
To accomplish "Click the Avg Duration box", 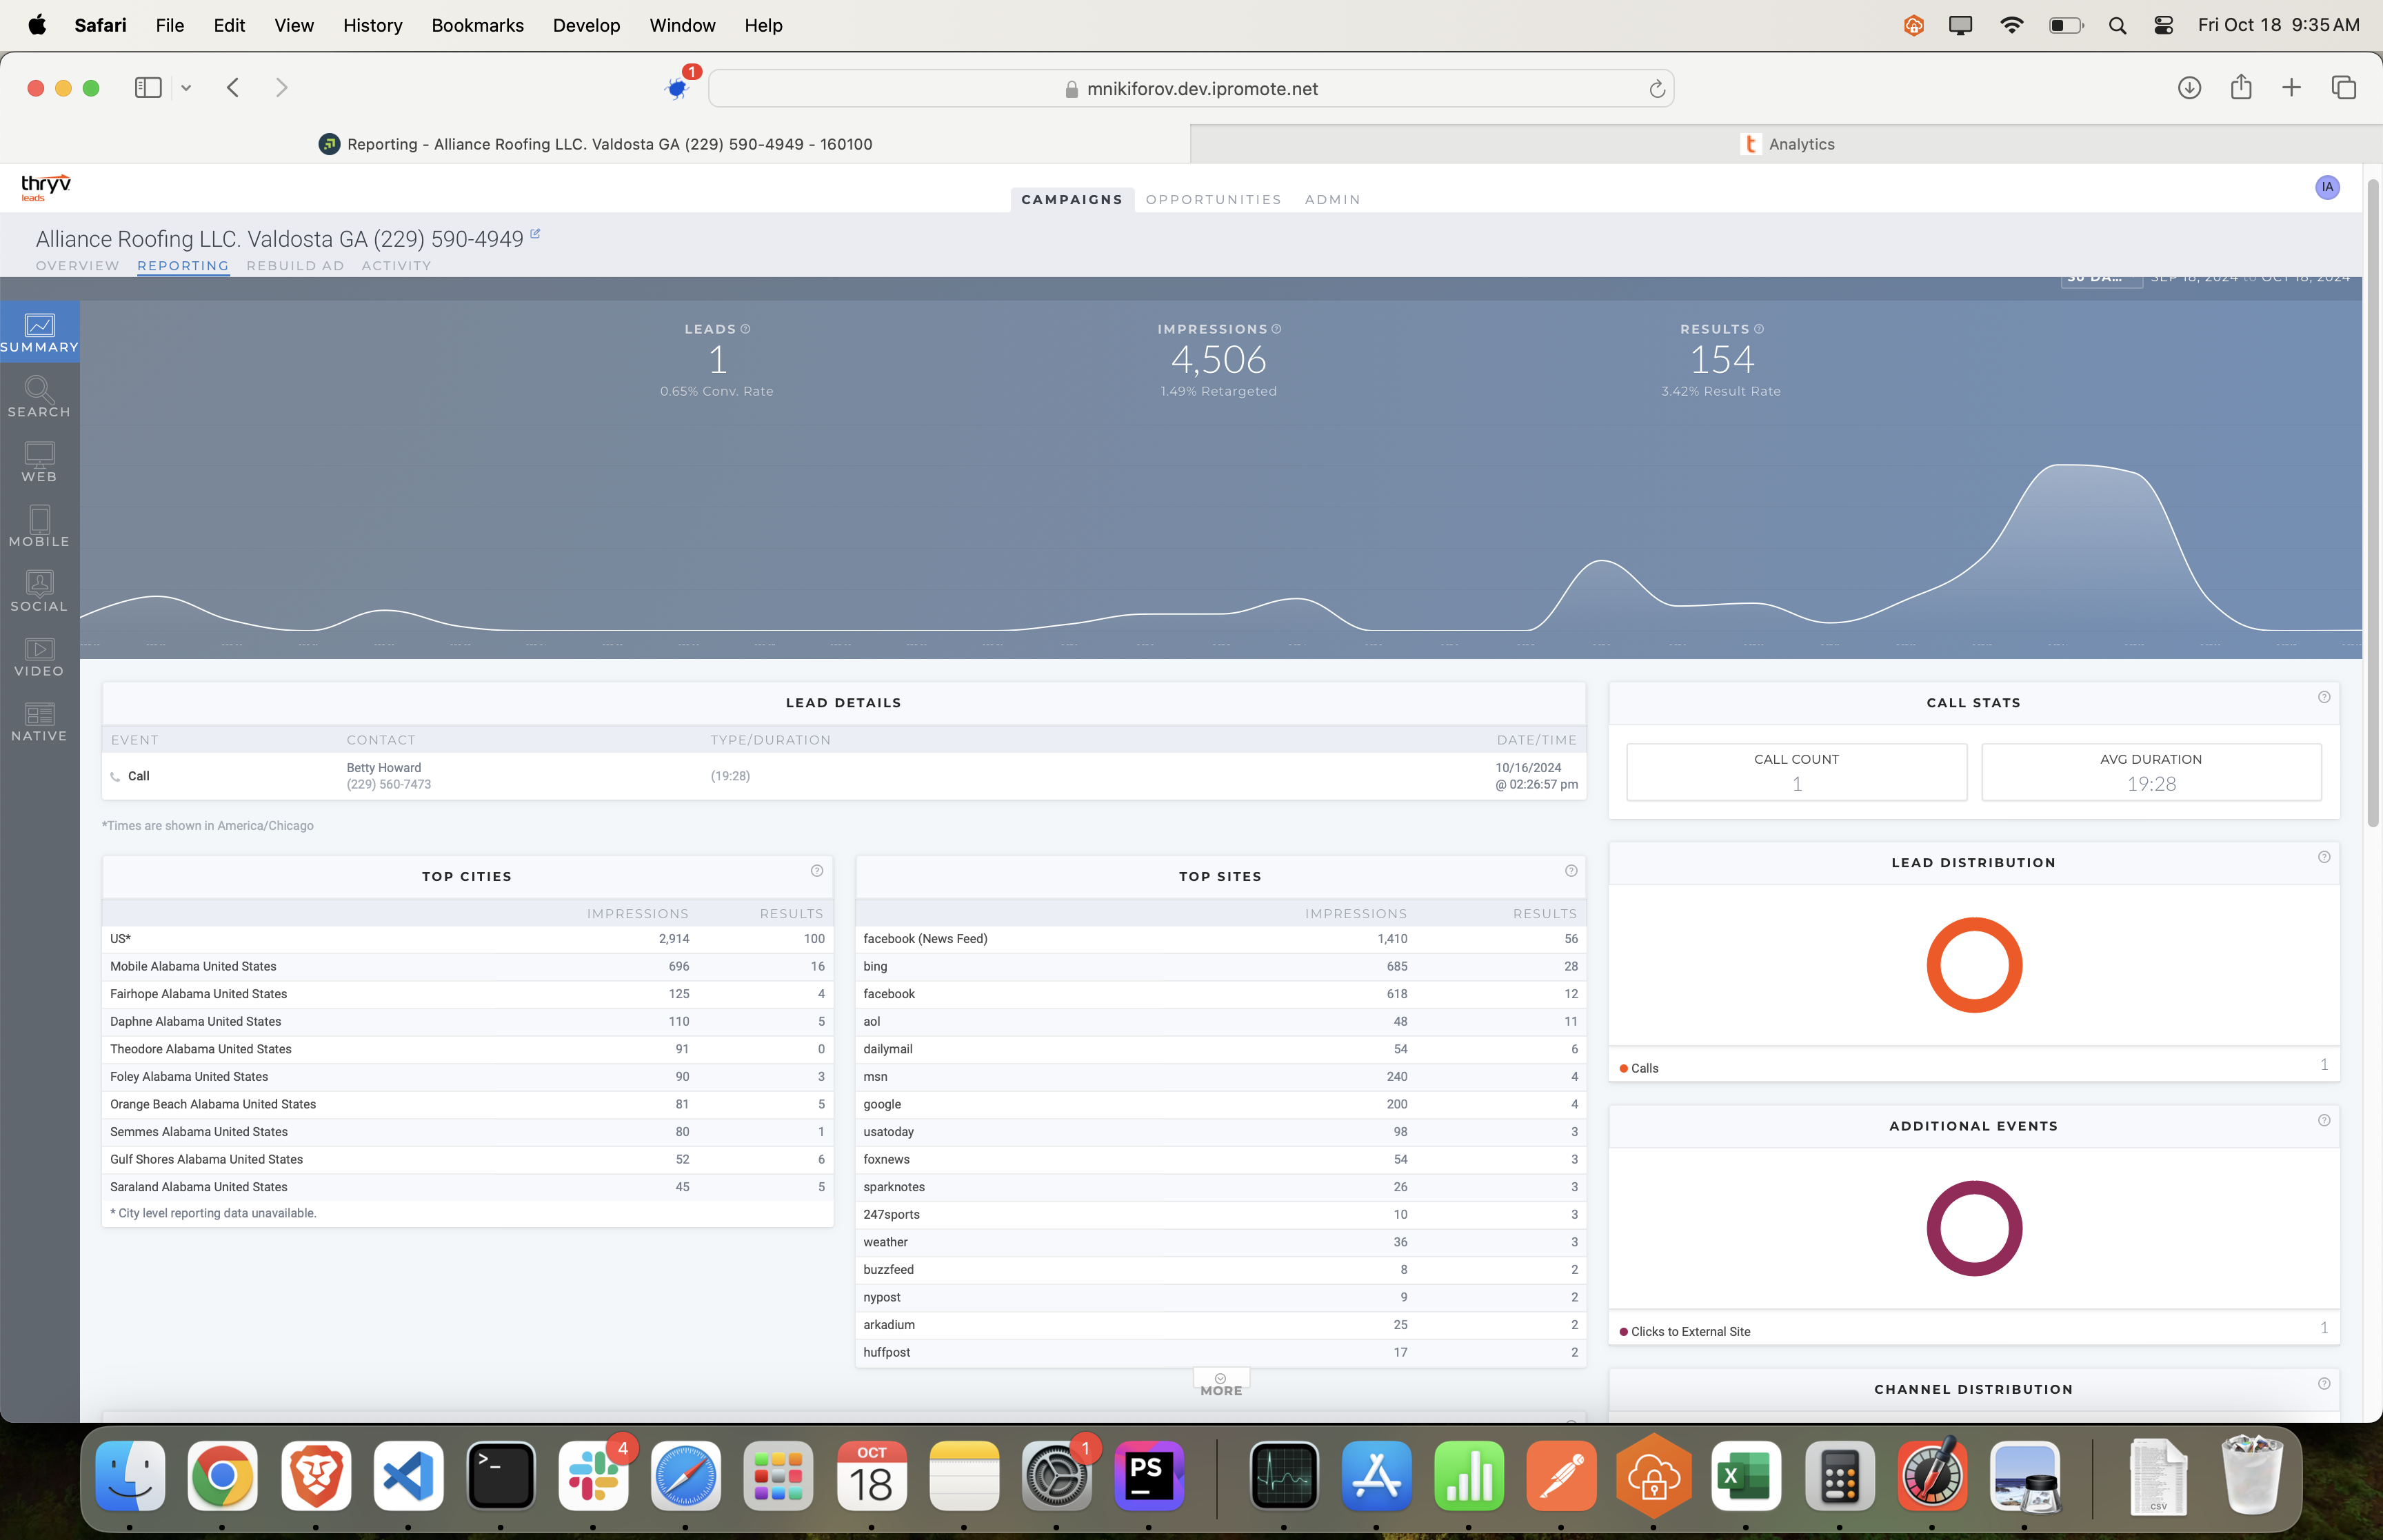I will [2151, 772].
